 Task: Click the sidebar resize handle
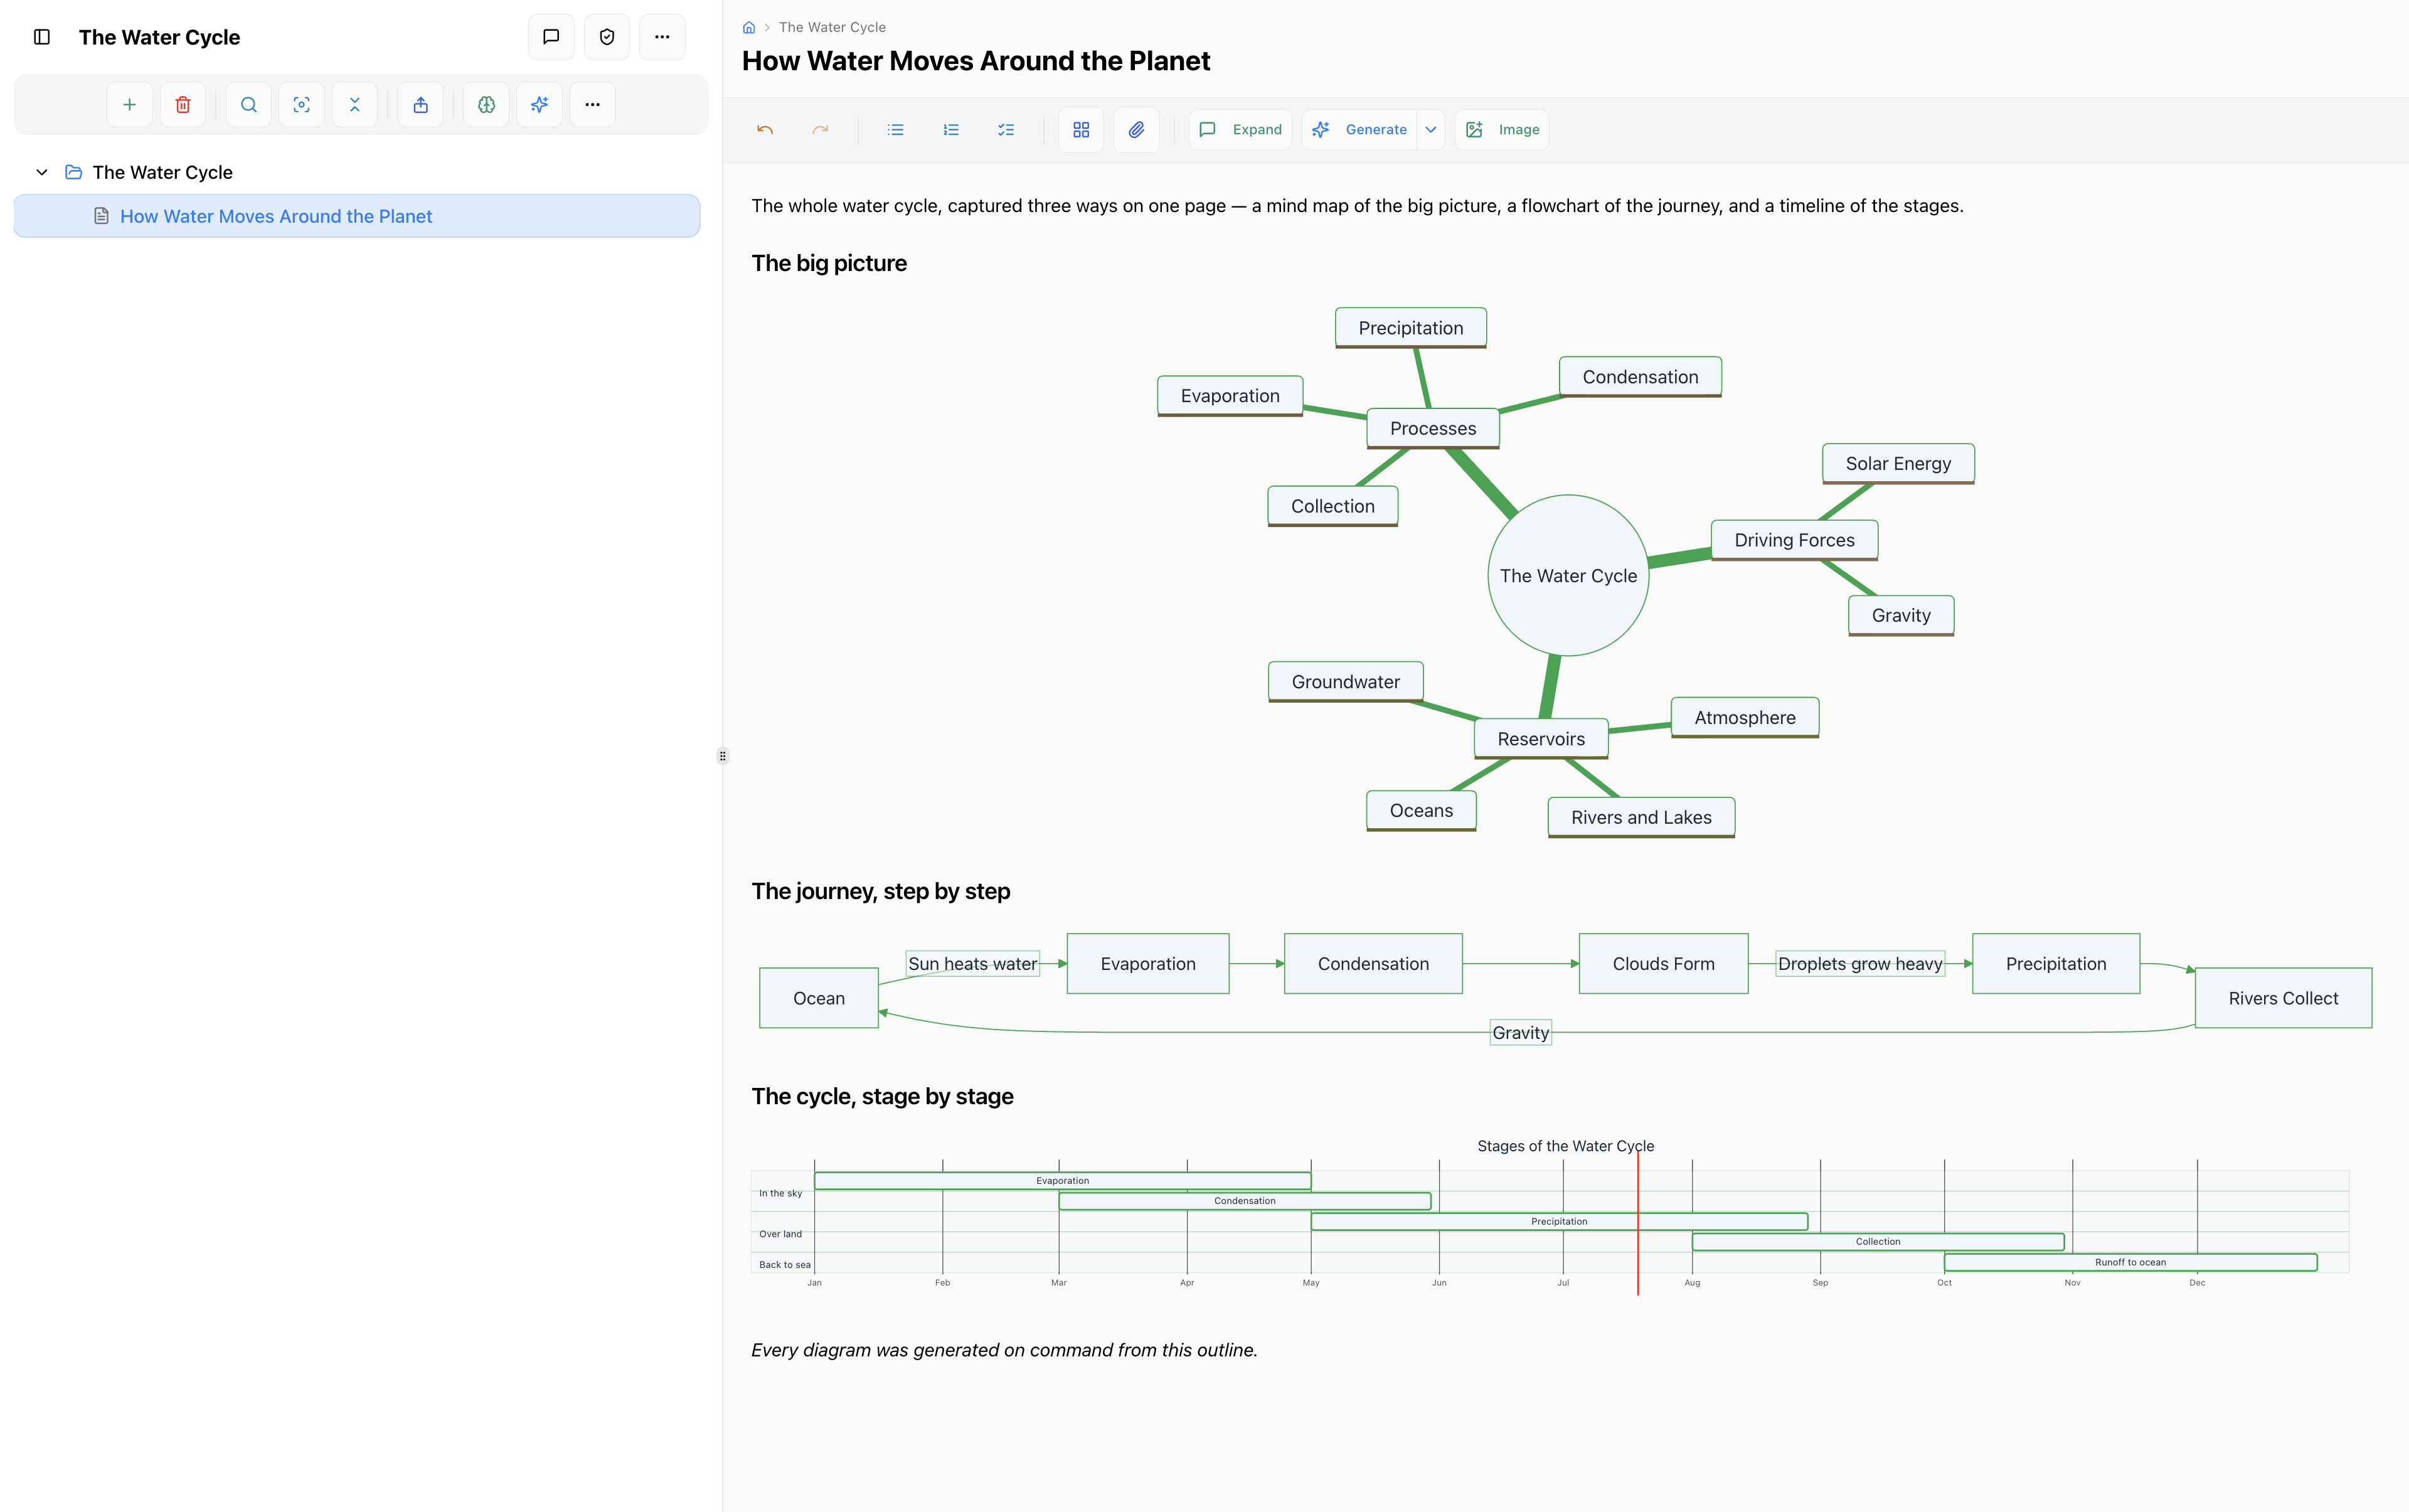point(722,756)
